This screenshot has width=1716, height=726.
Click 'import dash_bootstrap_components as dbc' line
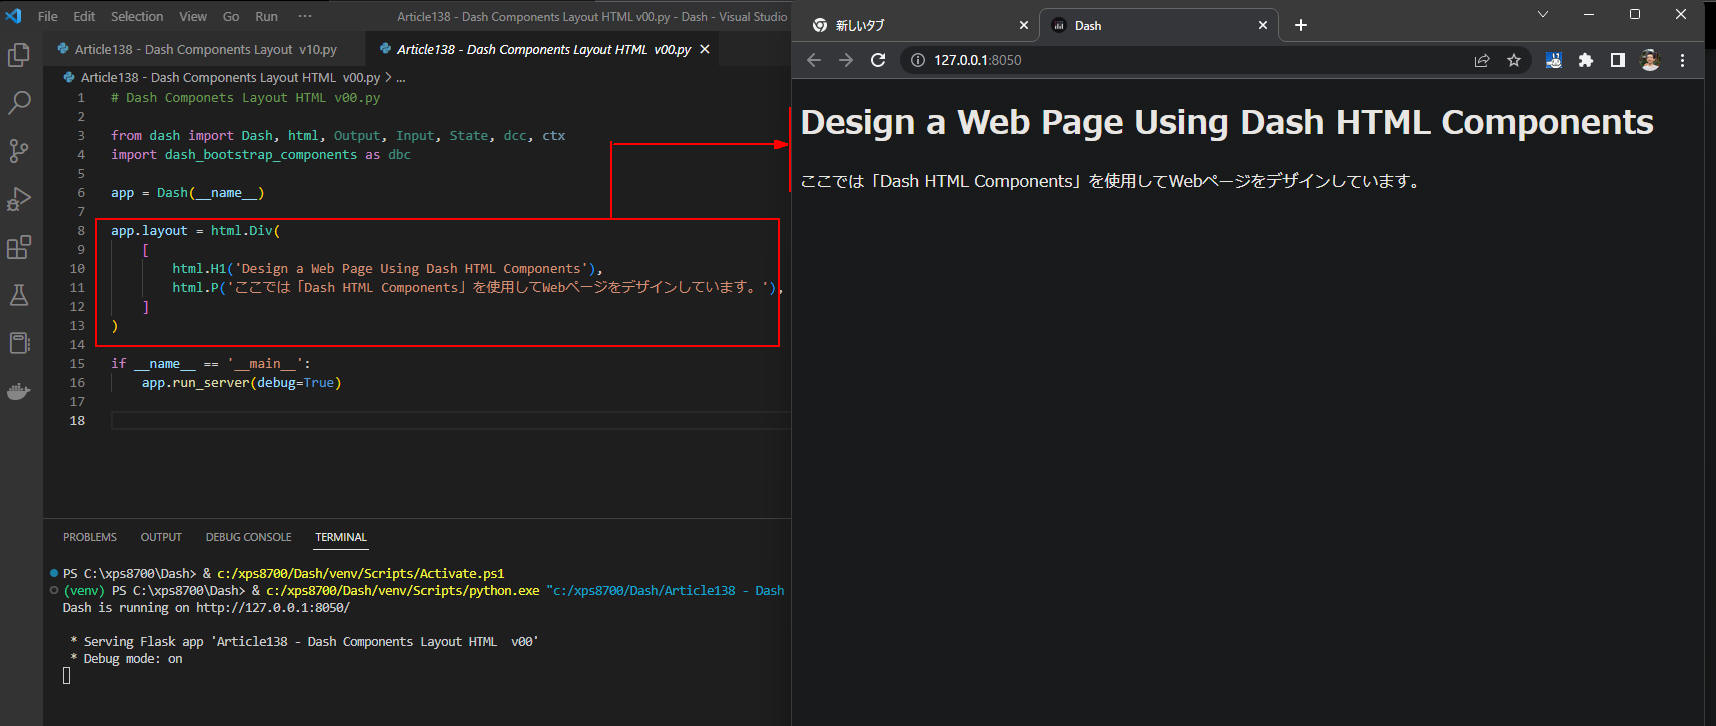click(261, 155)
